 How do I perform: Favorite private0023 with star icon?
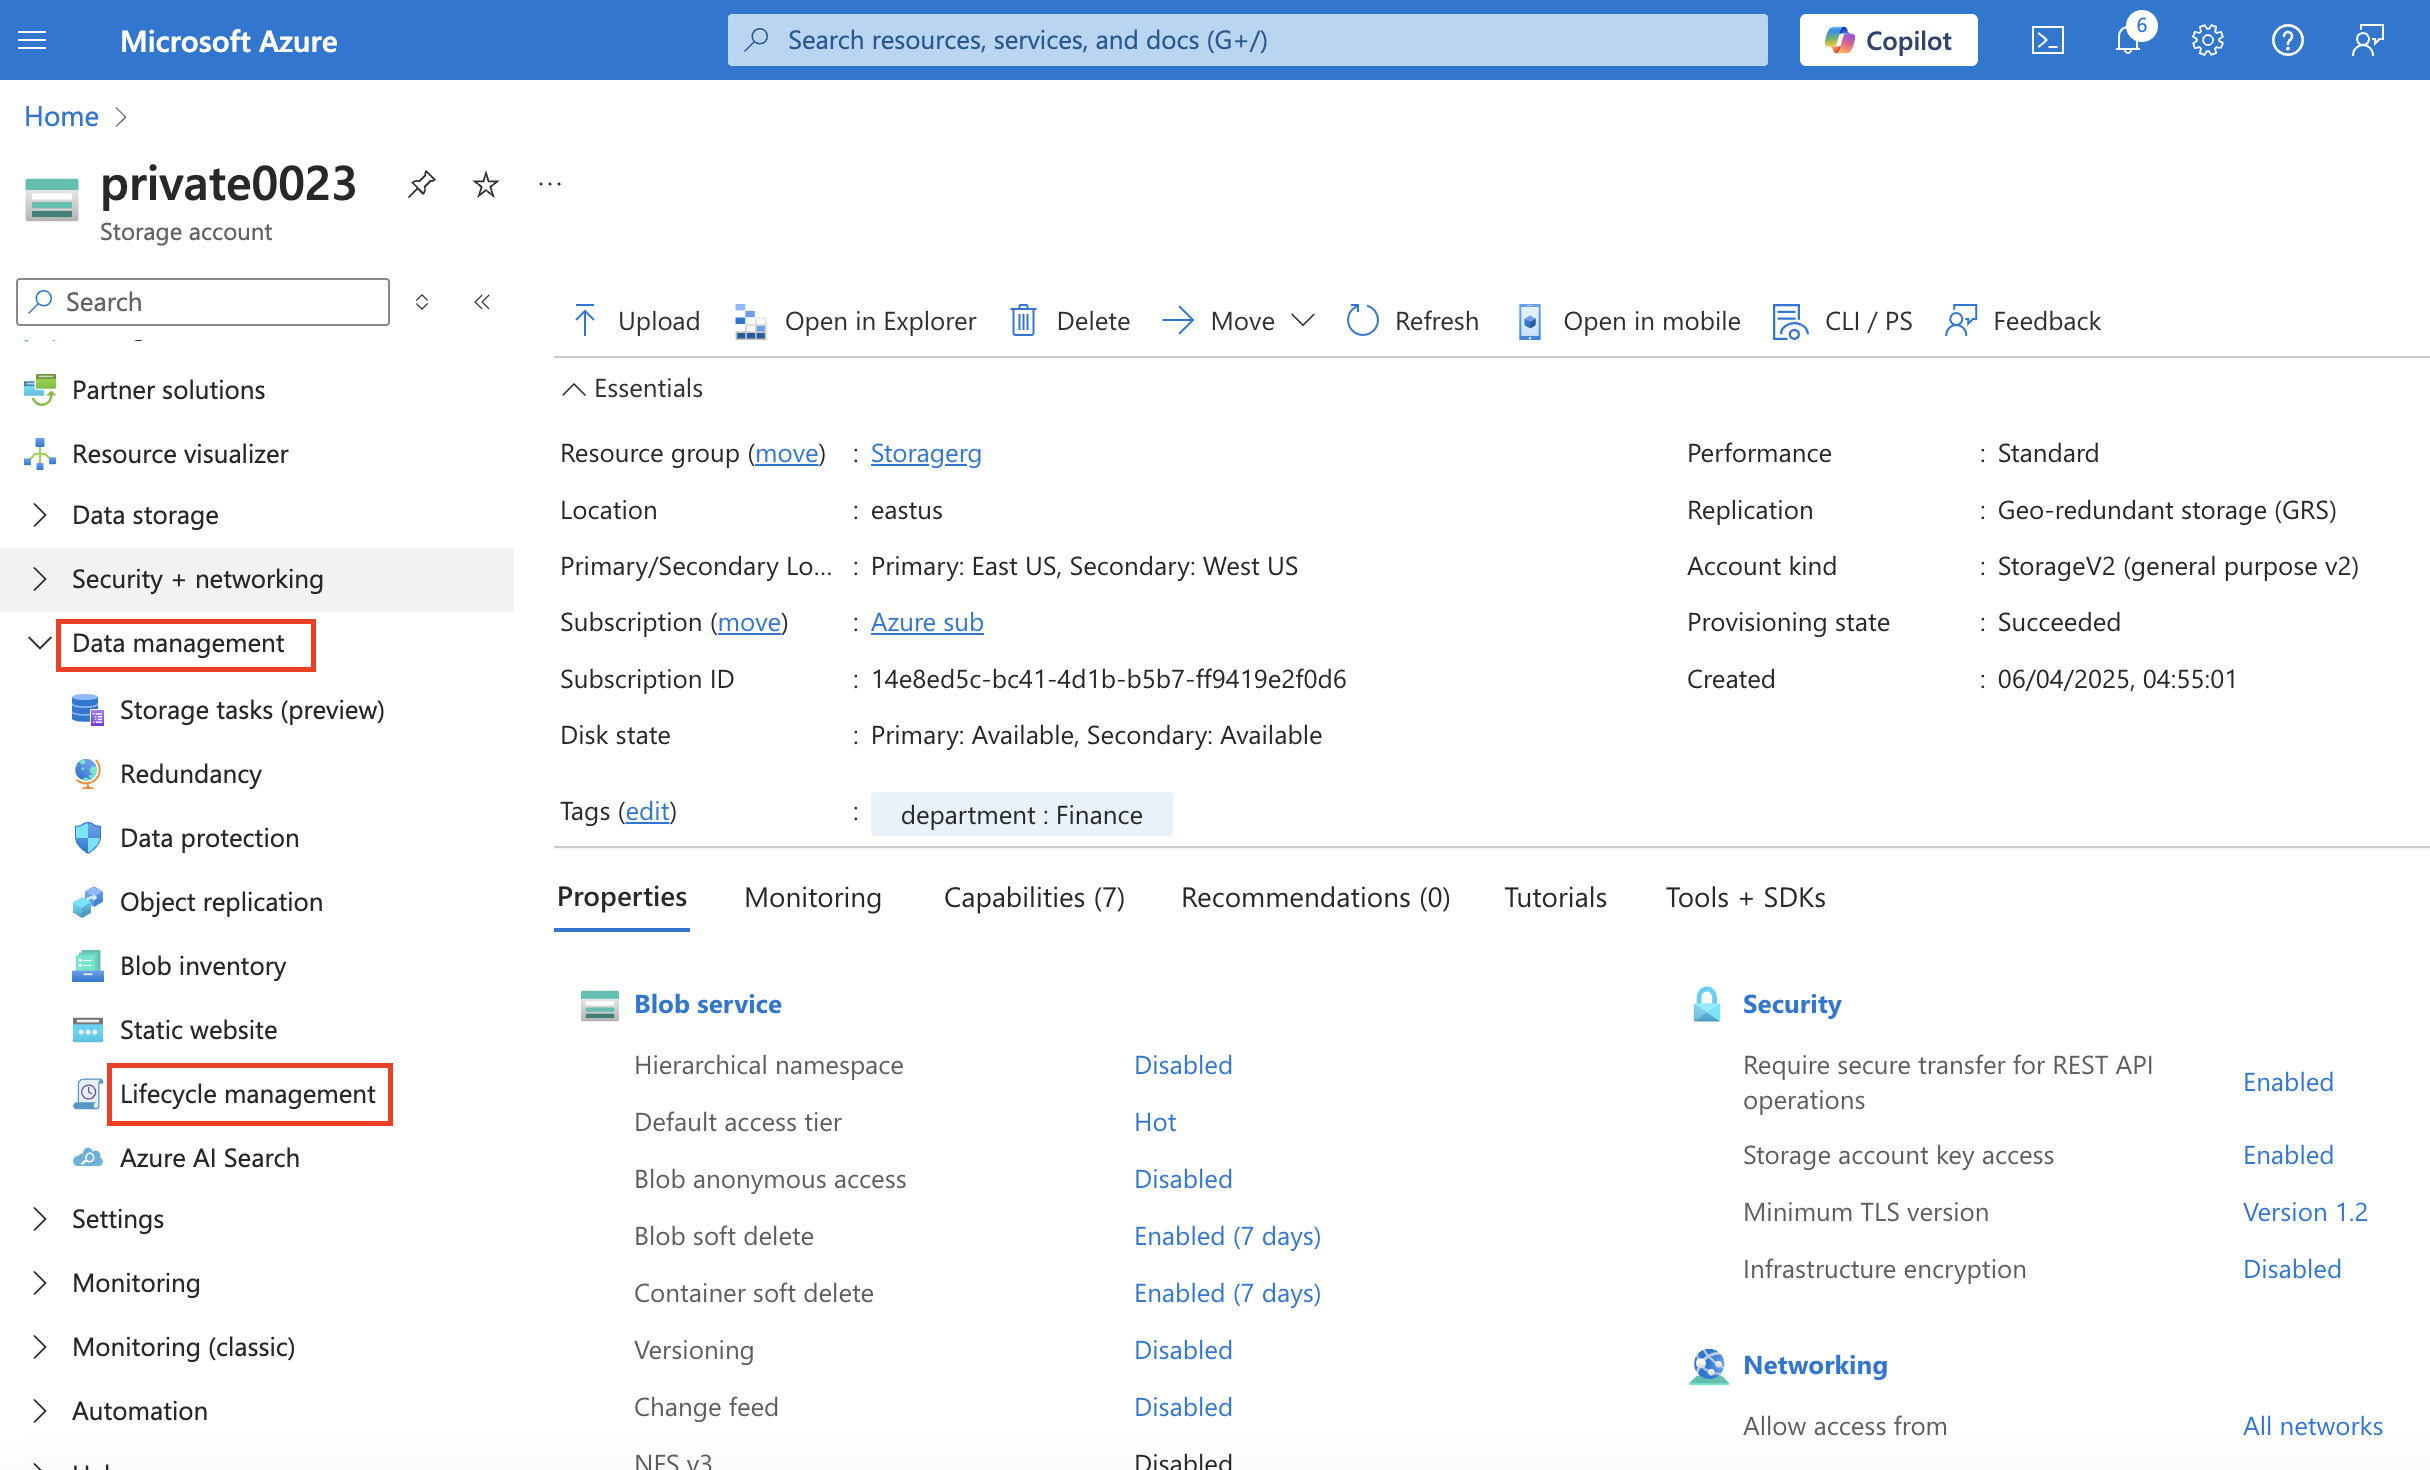486,184
